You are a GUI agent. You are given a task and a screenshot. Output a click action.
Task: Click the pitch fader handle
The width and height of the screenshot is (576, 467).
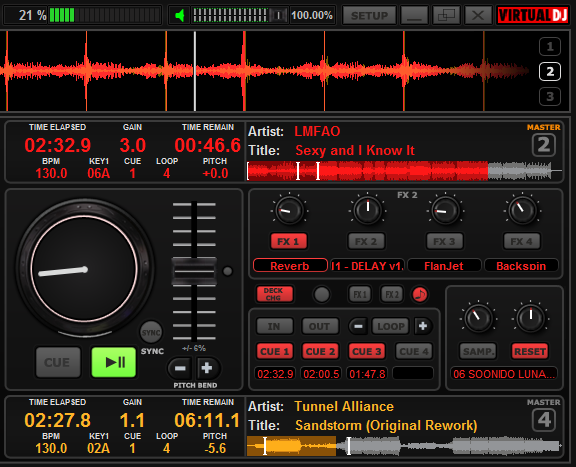pyautogui.click(x=194, y=272)
